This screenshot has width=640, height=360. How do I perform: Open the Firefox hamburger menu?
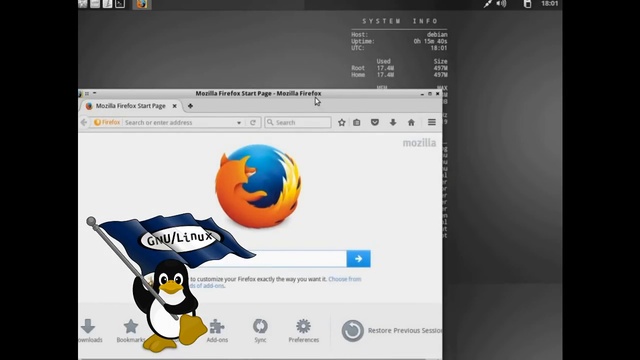click(x=431, y=122)
